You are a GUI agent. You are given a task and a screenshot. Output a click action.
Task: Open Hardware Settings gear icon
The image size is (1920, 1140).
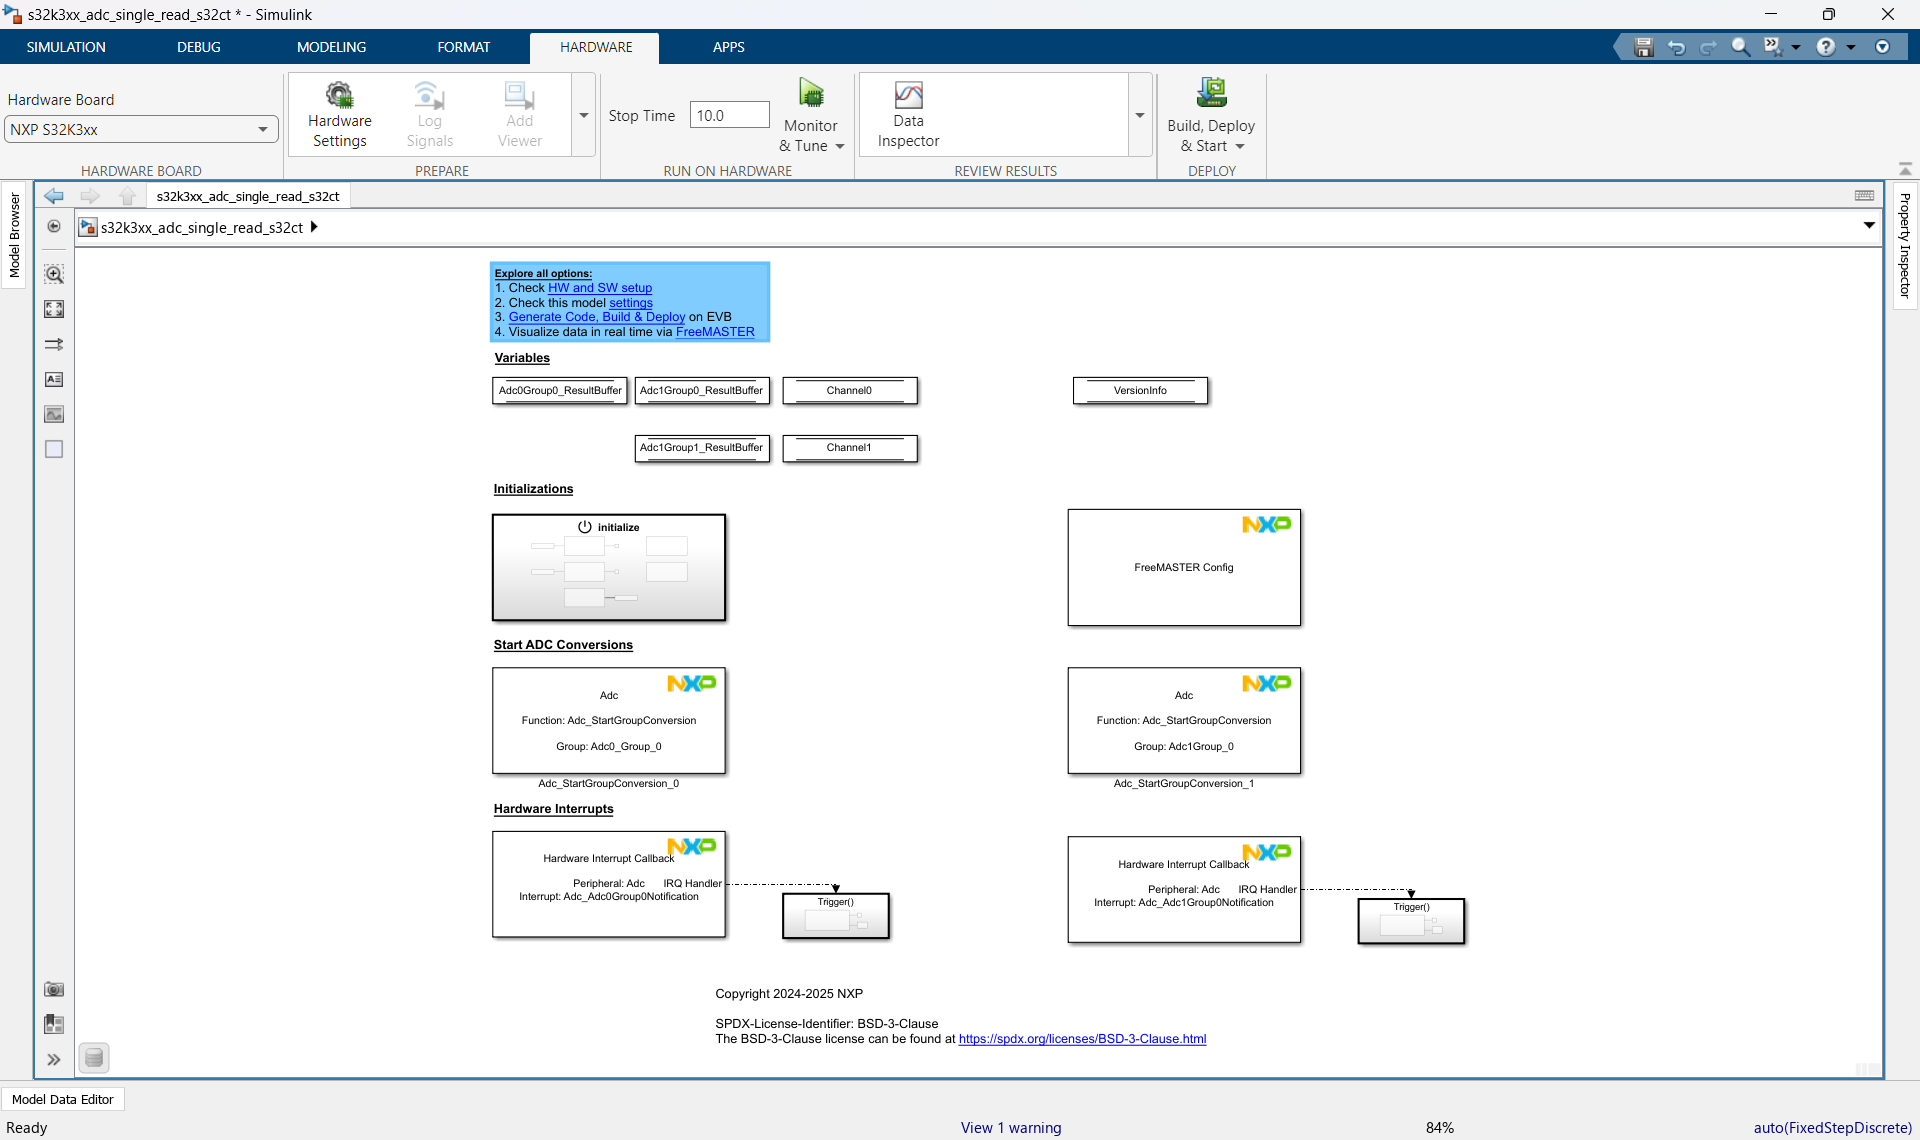(x=339, y=95)
